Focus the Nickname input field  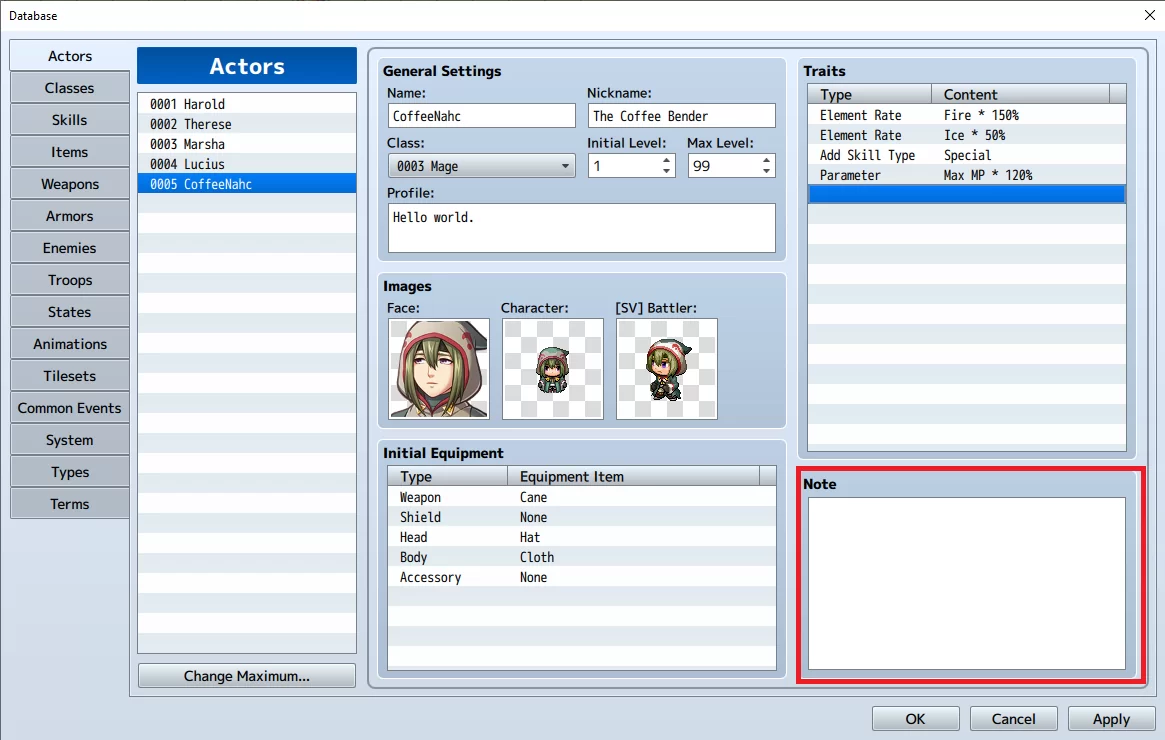681,116
